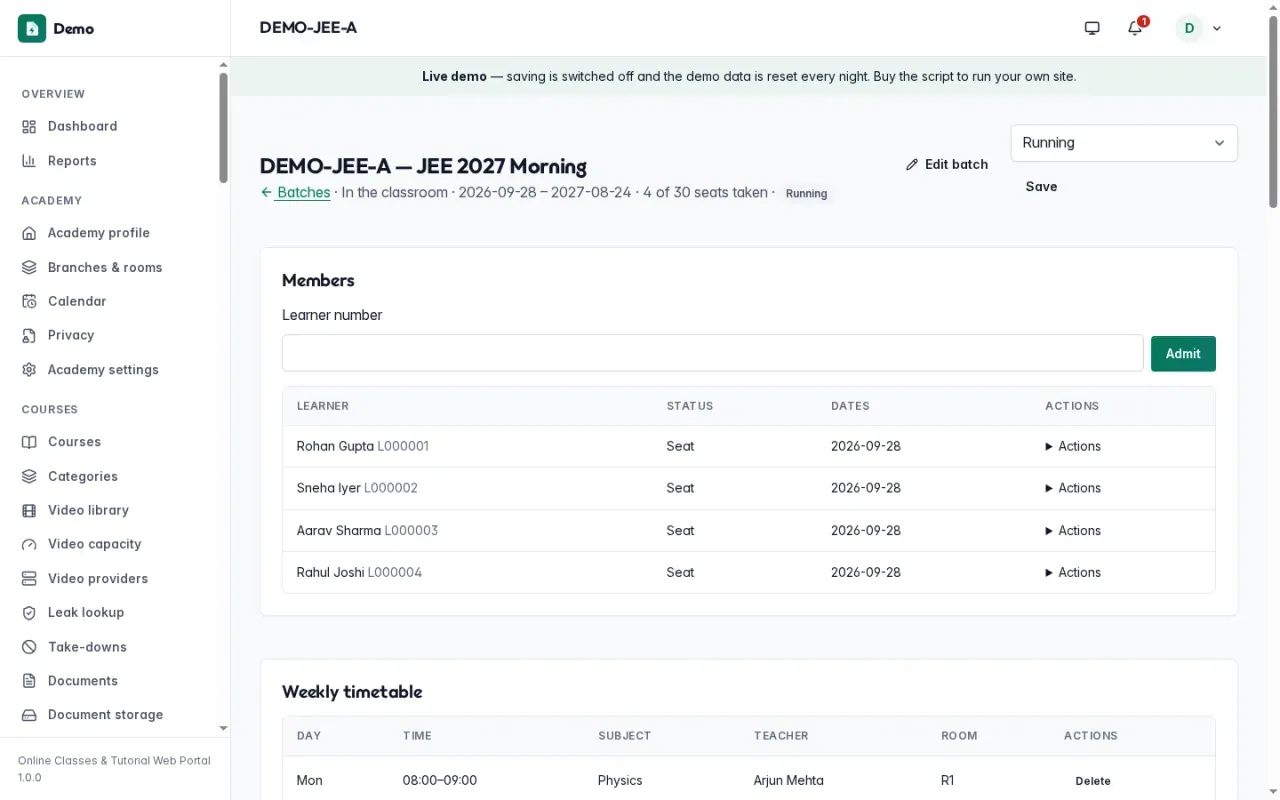Expand Actions for Rohan Gupta

1073,446
